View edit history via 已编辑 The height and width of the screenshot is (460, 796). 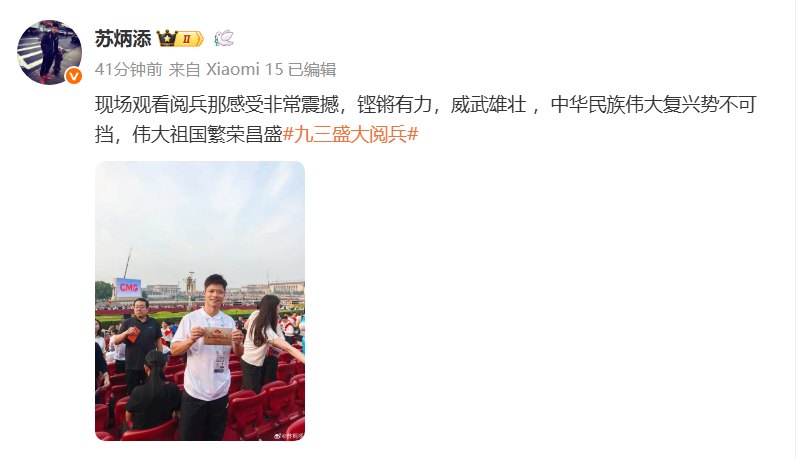tap(312, 70)
